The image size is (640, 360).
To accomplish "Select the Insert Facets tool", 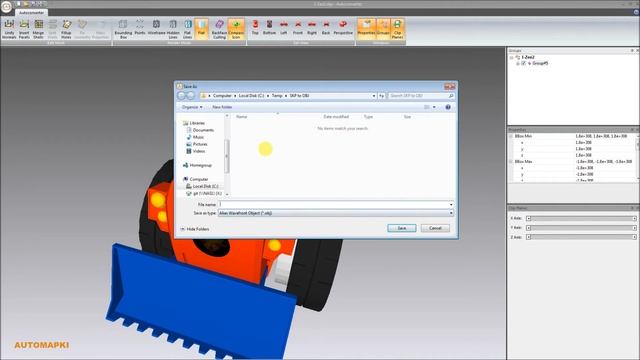I will pos(24,29).
